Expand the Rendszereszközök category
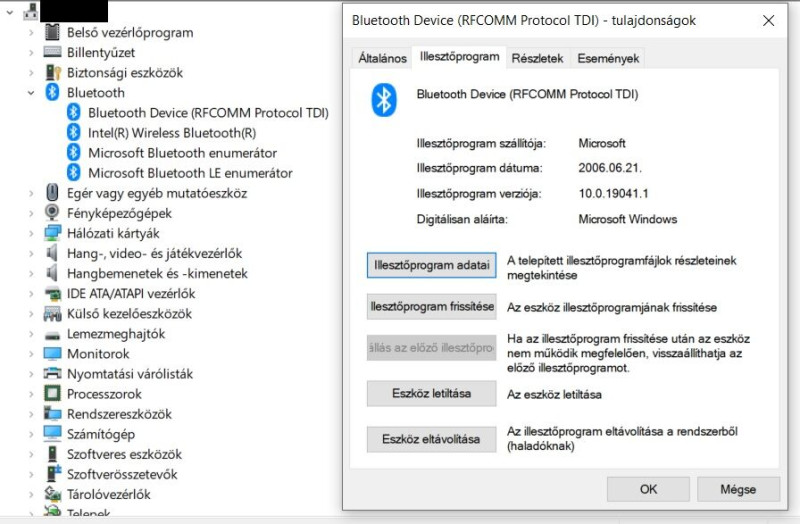This screenshot has width=800, height=524. [x=31, y=414]
